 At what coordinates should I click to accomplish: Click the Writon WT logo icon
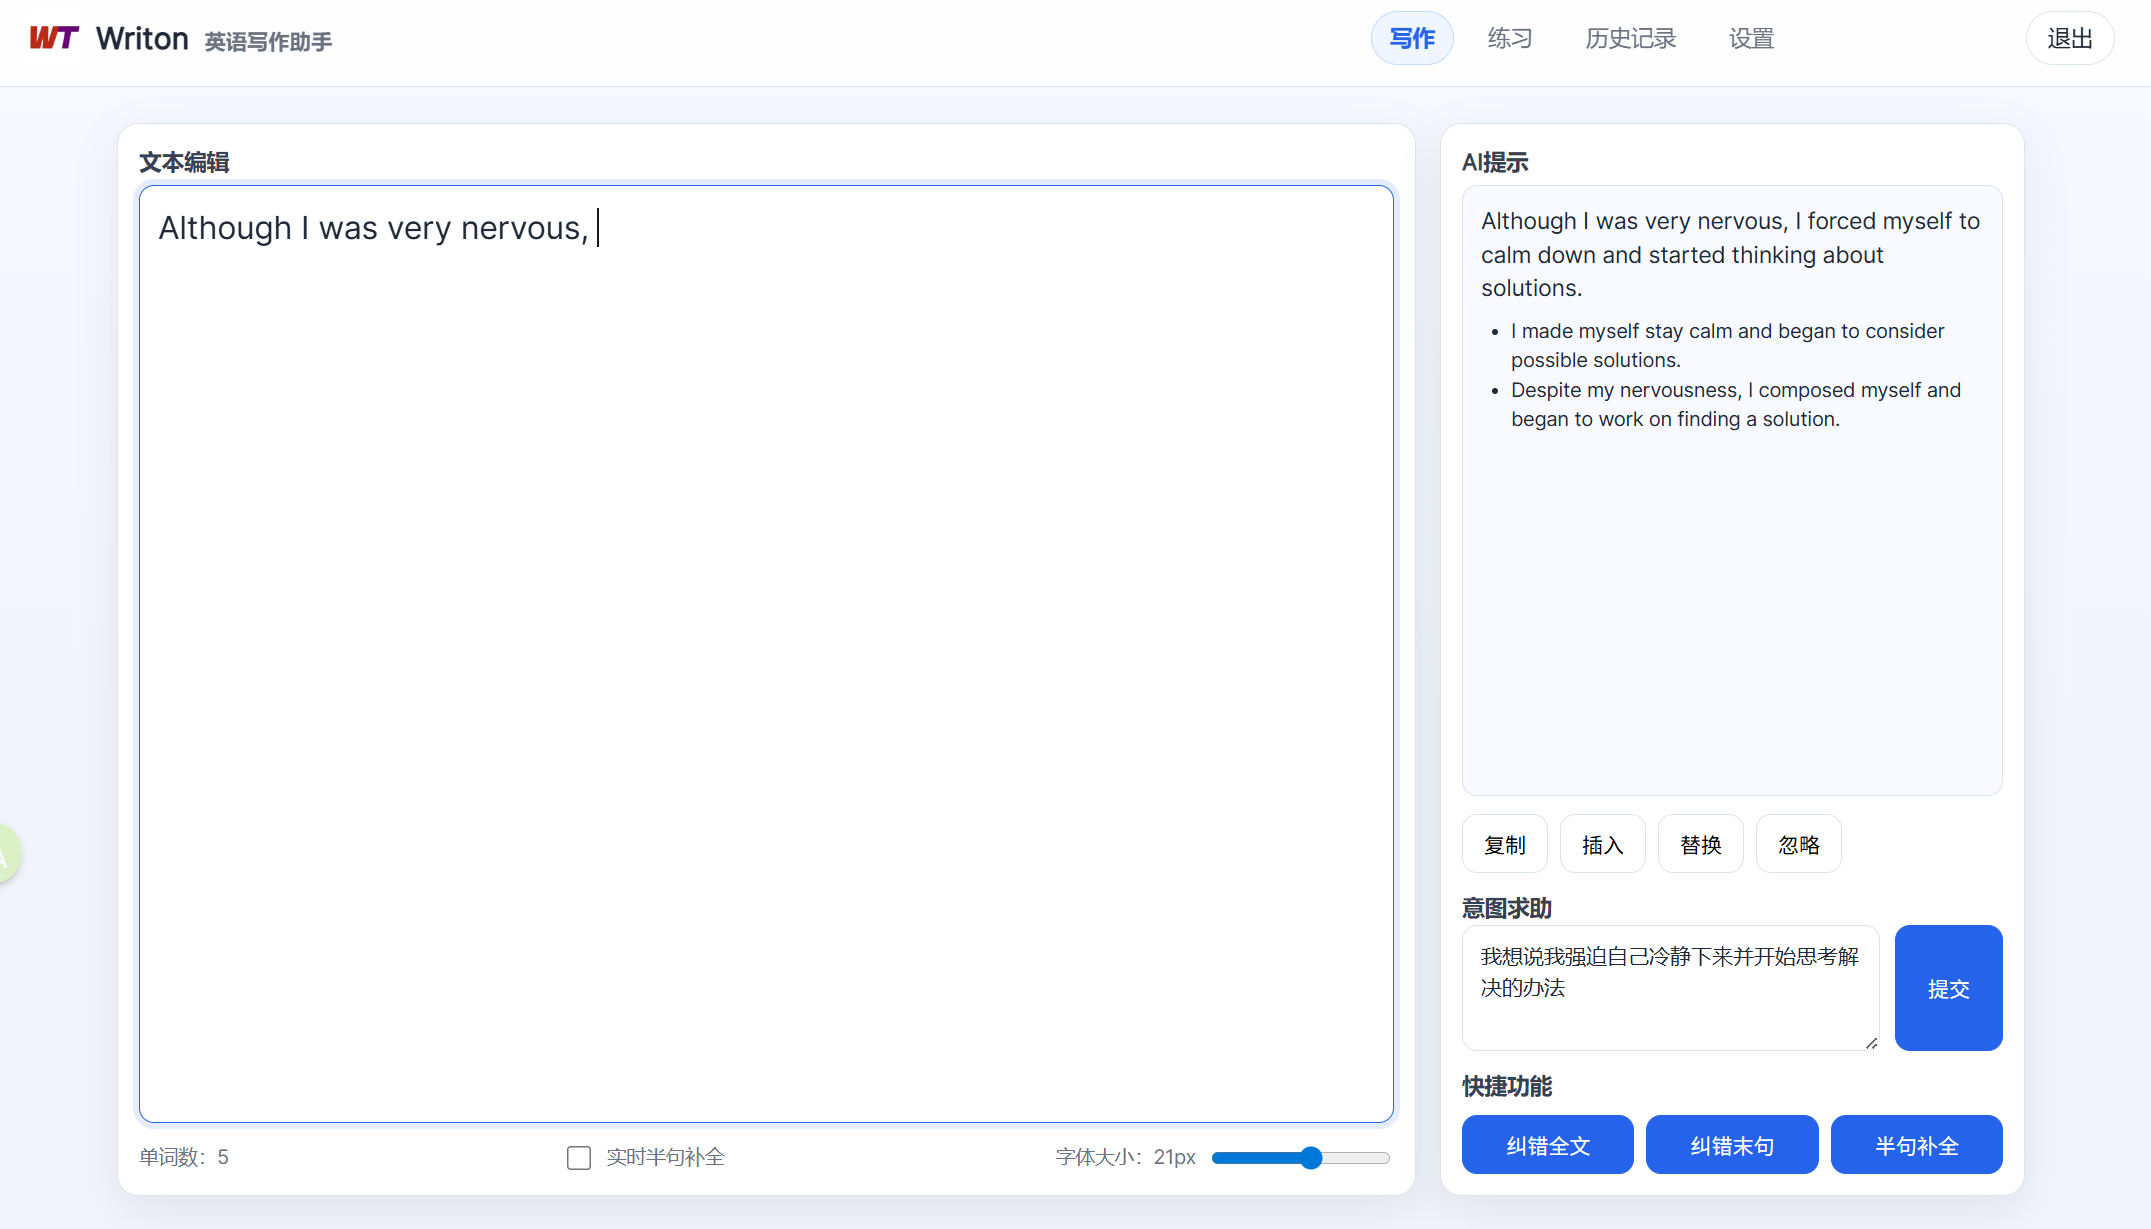[54, 39]
